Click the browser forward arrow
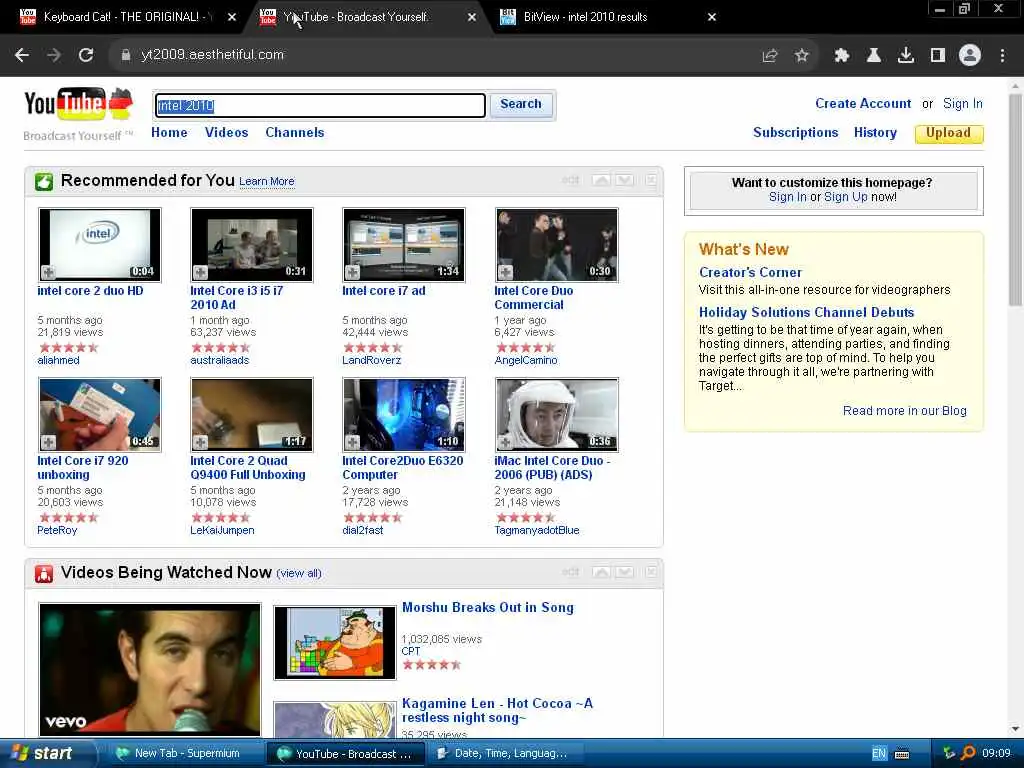The image size is (1024, 768). point(54,56)
